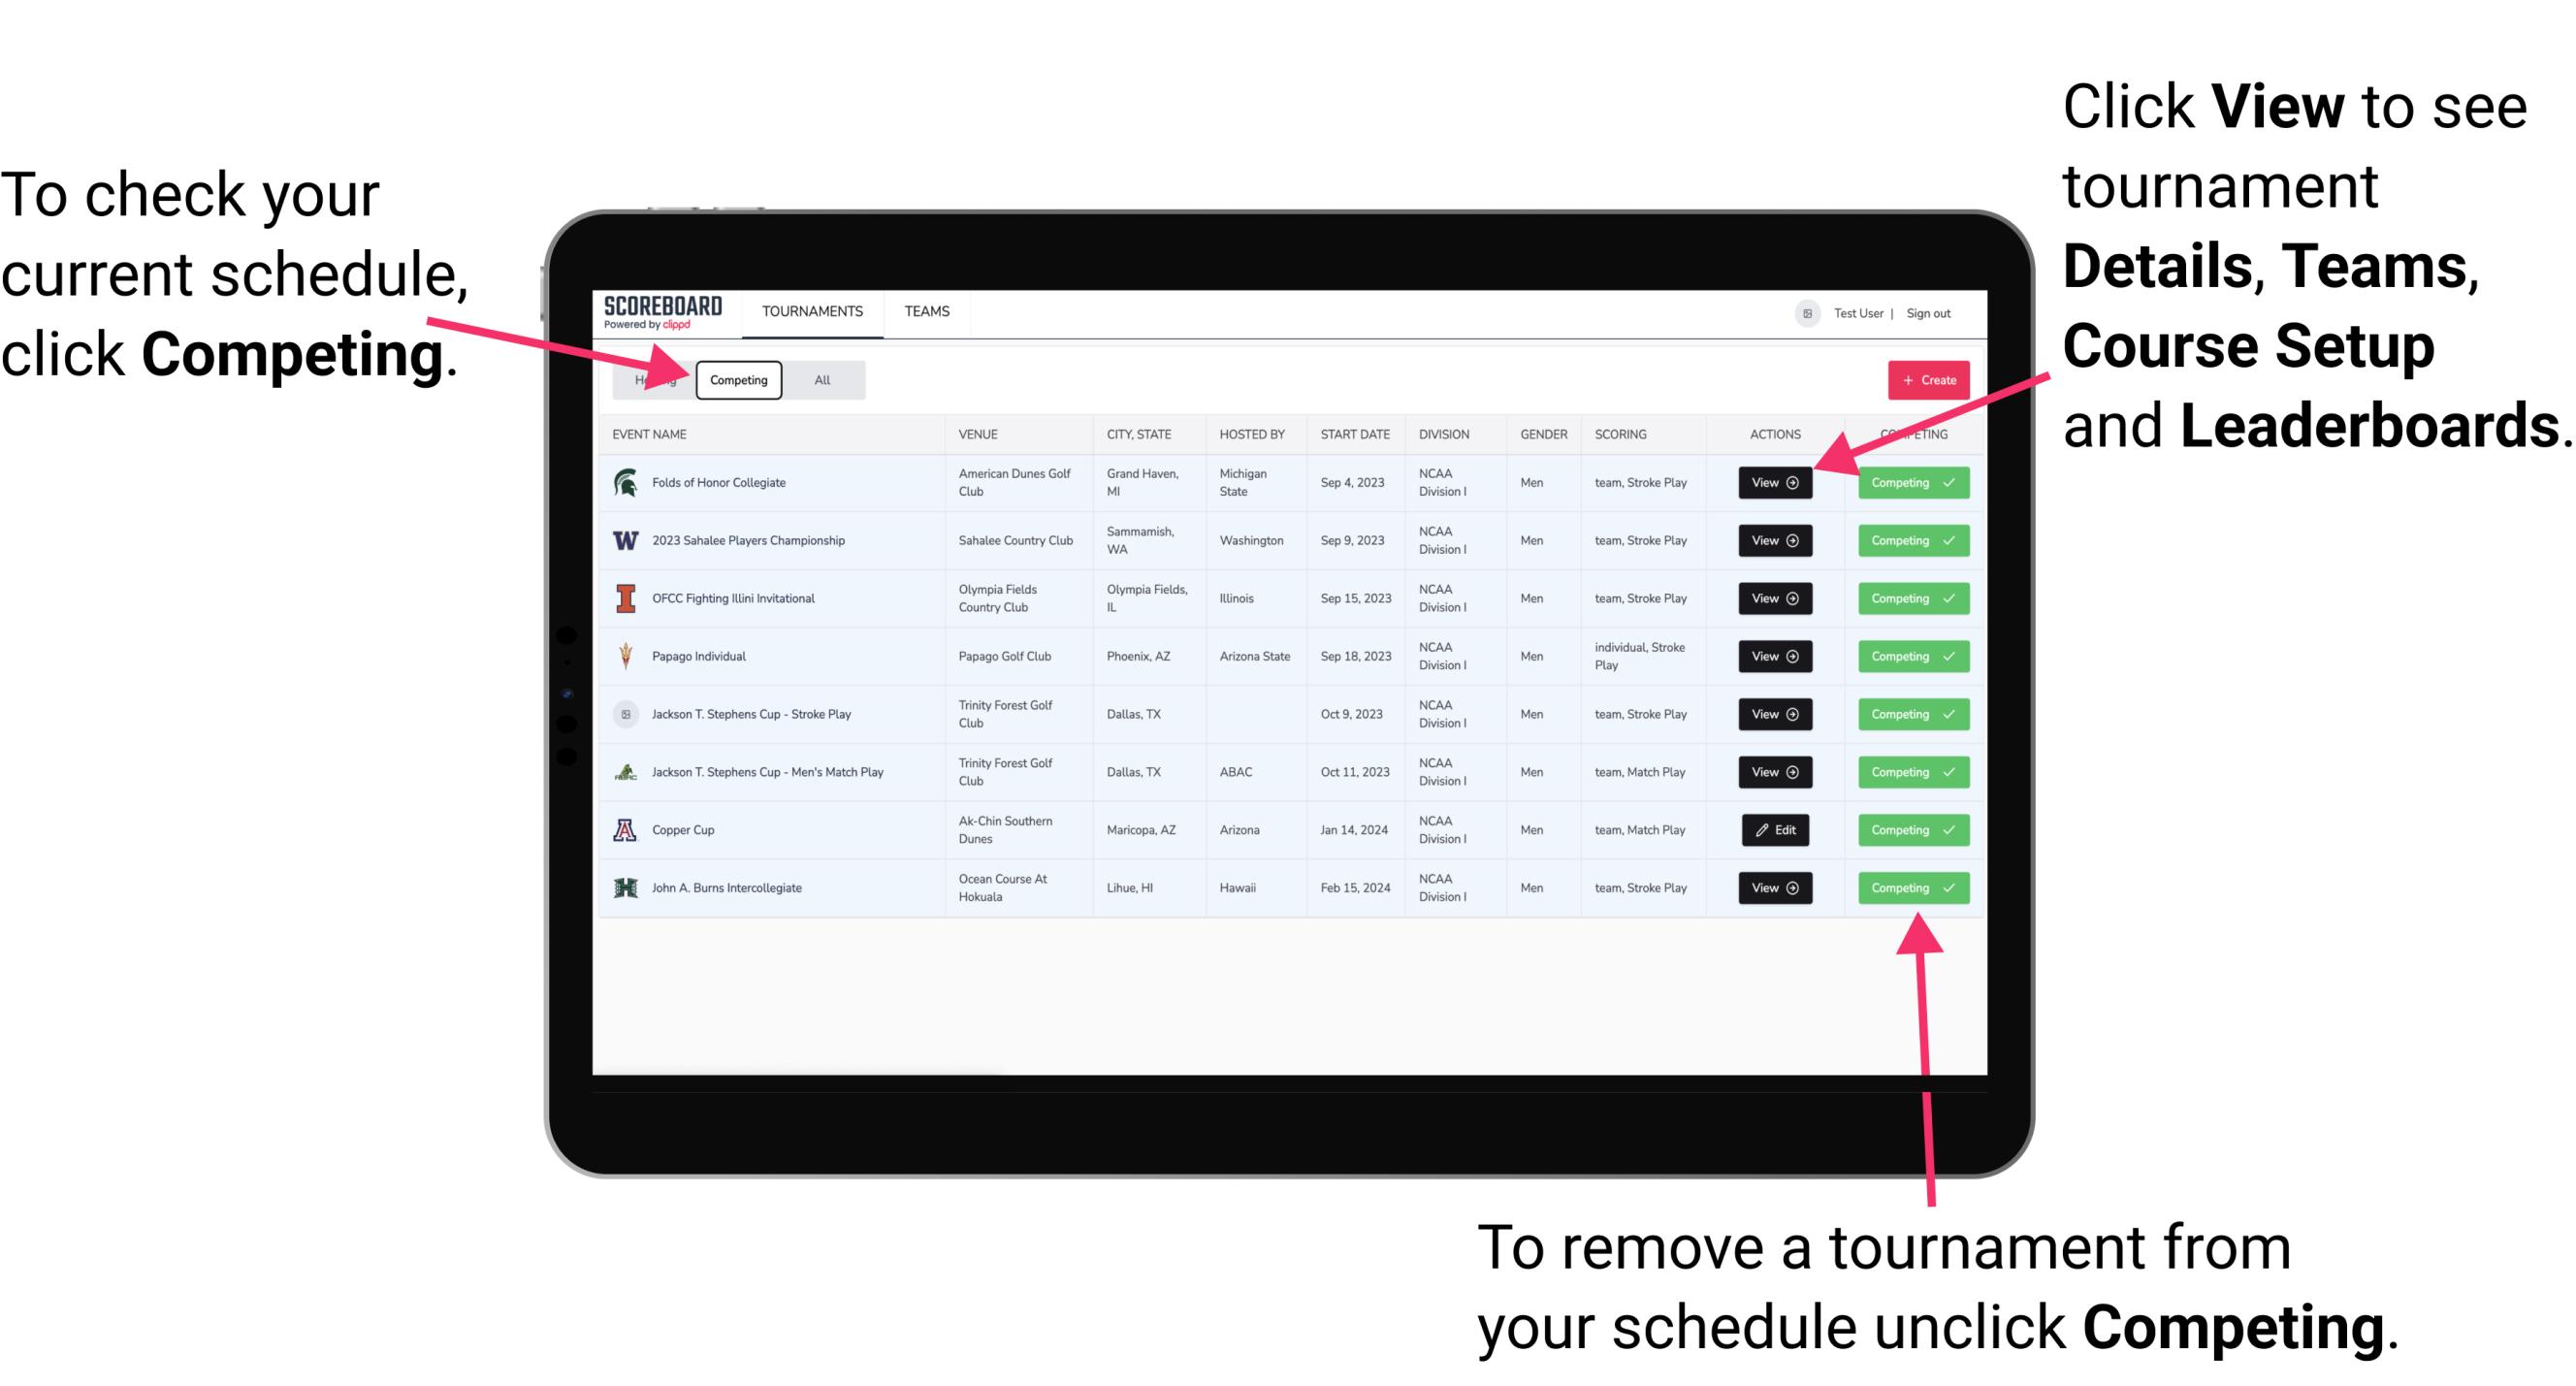Click the View icon for John A. Burns Intercollegiate

(x=1773, y=887)
